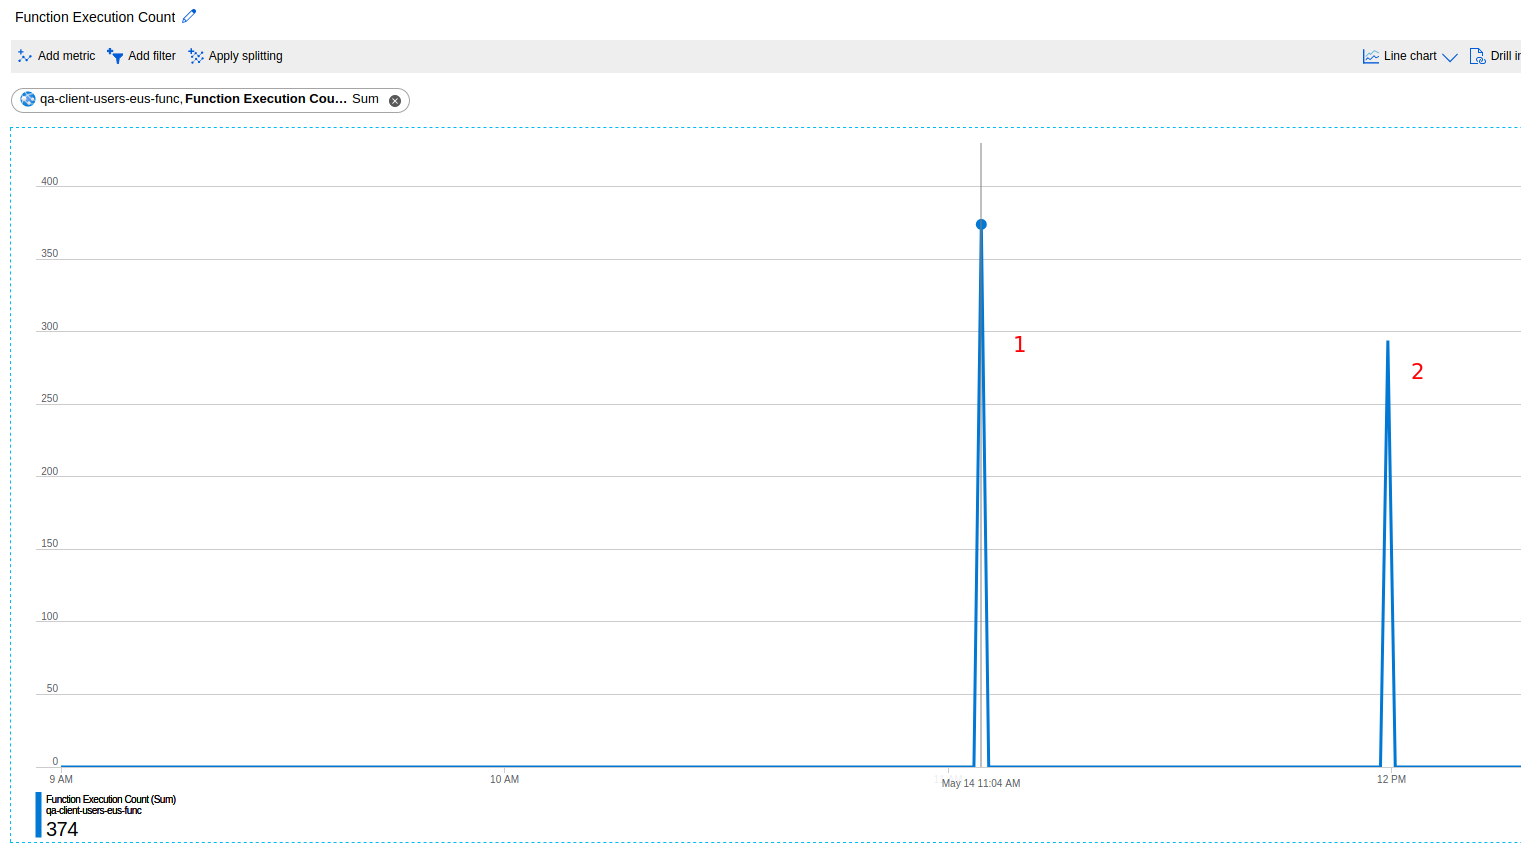Click the blue legend color bar
The image size is (1521, 850).
click(x=37, y=814)
